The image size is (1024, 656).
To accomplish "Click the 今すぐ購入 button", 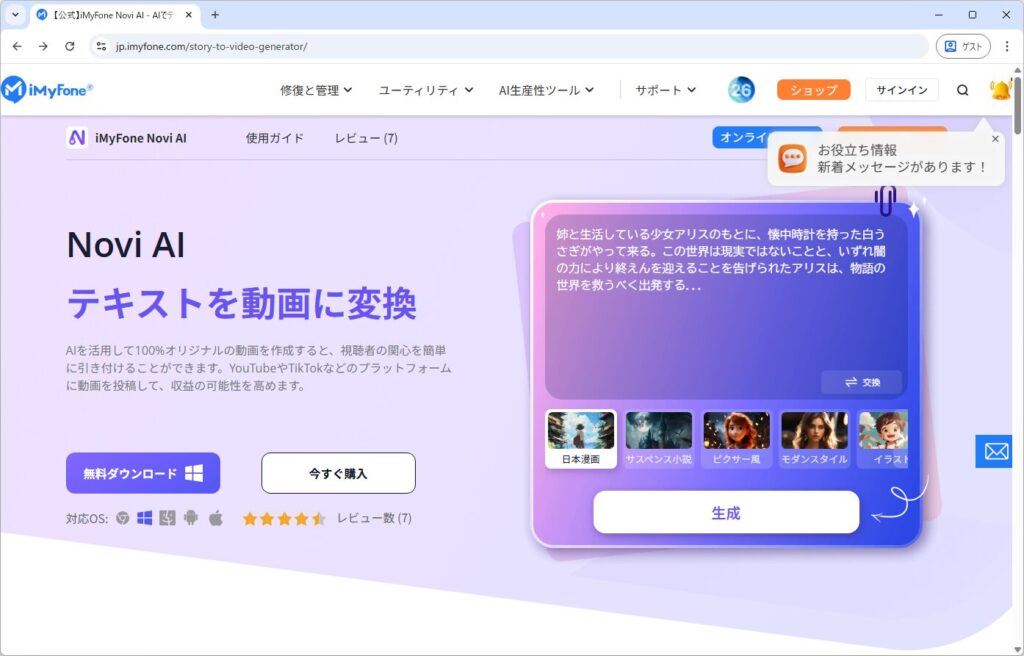I will 338,473.
